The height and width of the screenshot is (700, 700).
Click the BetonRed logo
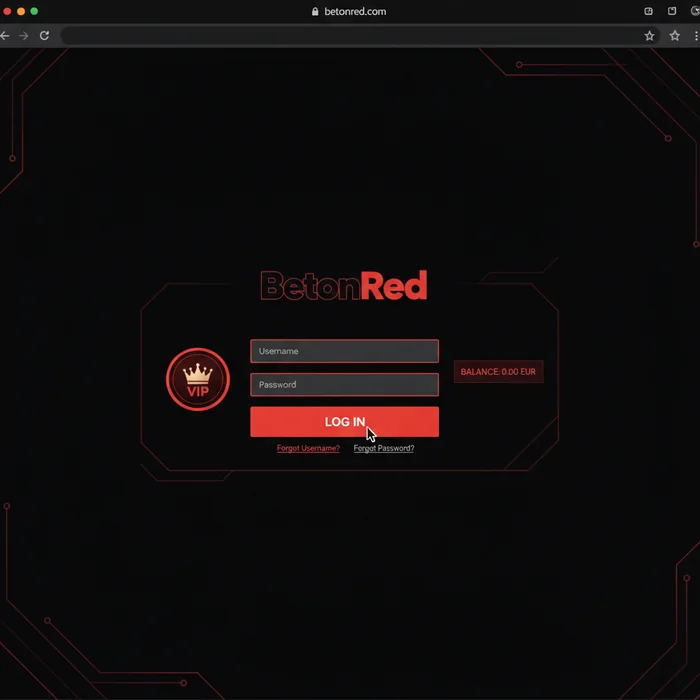[344, 285]
